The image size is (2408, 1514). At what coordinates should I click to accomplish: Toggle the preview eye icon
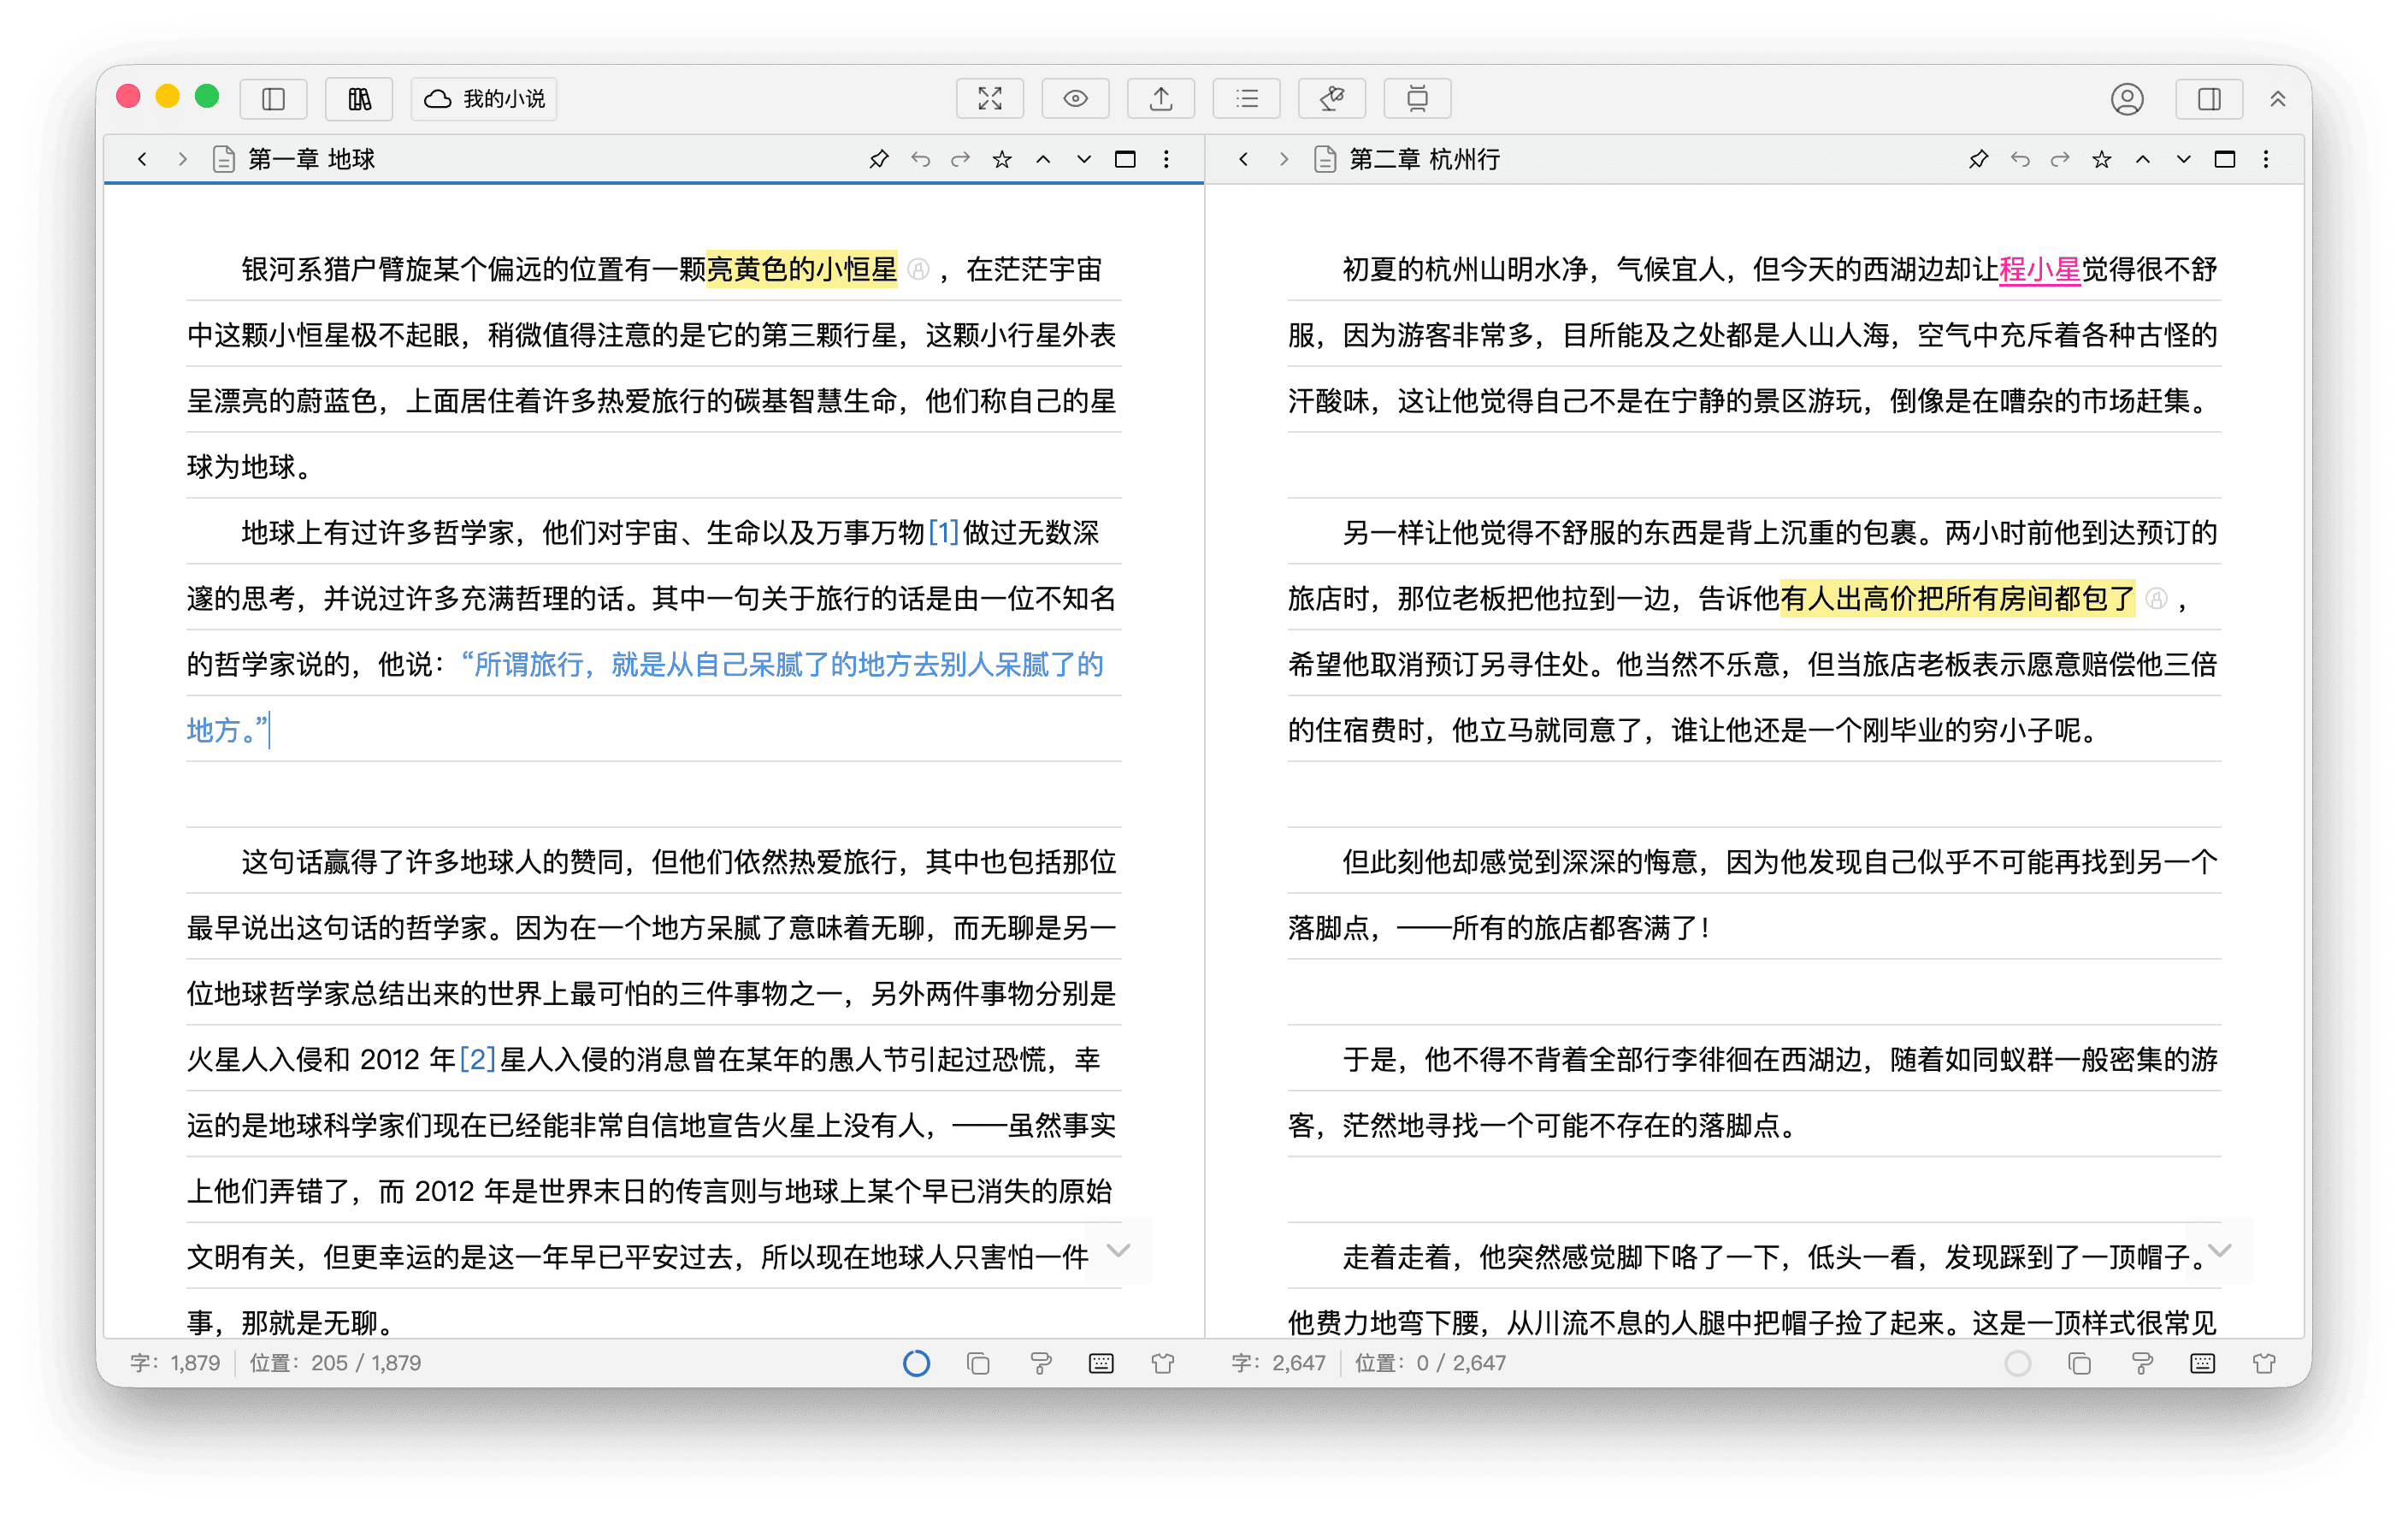tap(1075, 98)
